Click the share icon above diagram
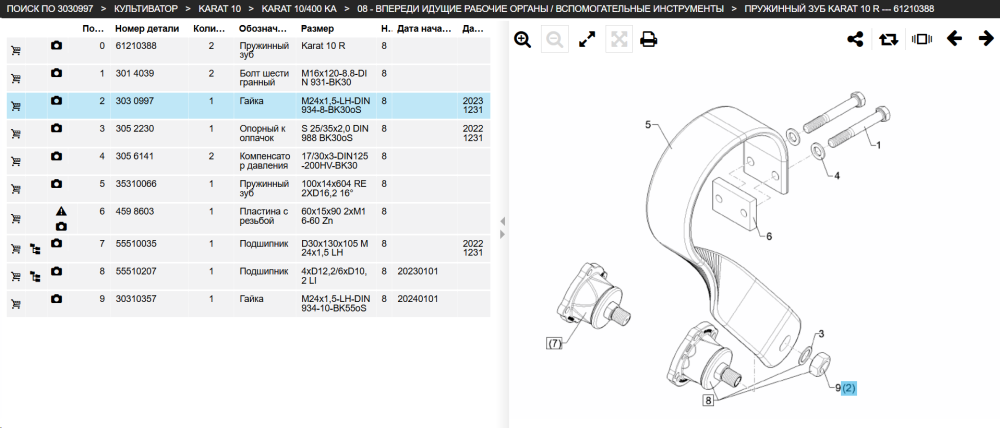Image resolution: width=1000 pixels, height=428 pixels. [855, 40]
